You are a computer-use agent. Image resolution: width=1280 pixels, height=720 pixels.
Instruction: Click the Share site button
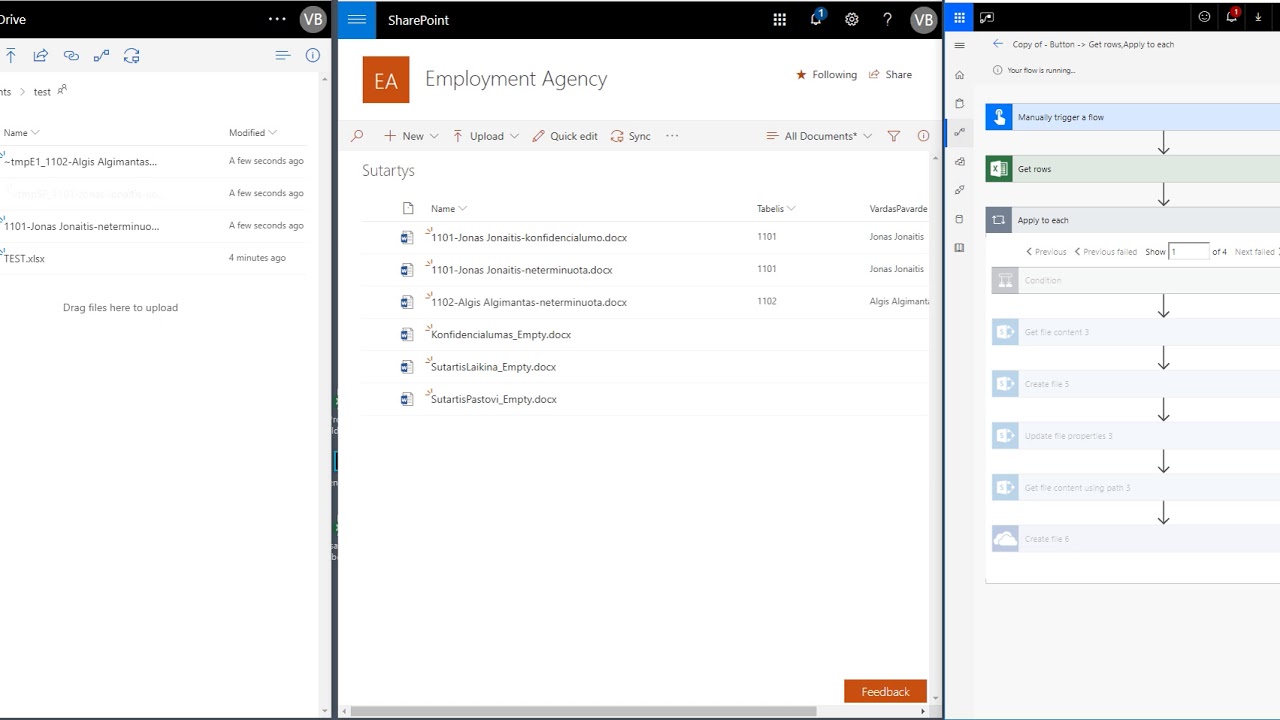point(890,75)
